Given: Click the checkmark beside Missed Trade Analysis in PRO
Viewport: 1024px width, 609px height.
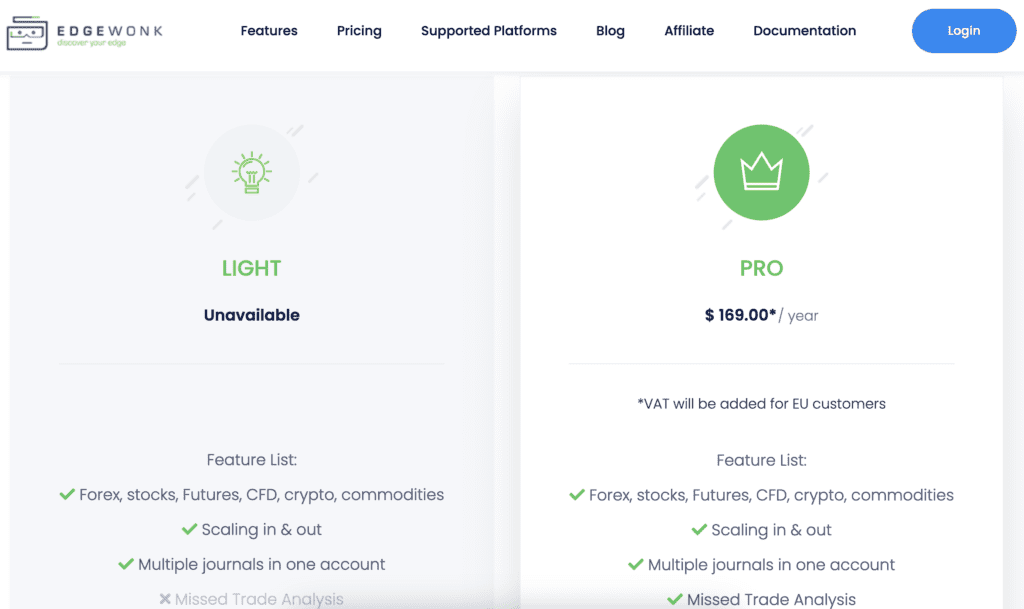Looking at the screenshot, I should point(675,599).
